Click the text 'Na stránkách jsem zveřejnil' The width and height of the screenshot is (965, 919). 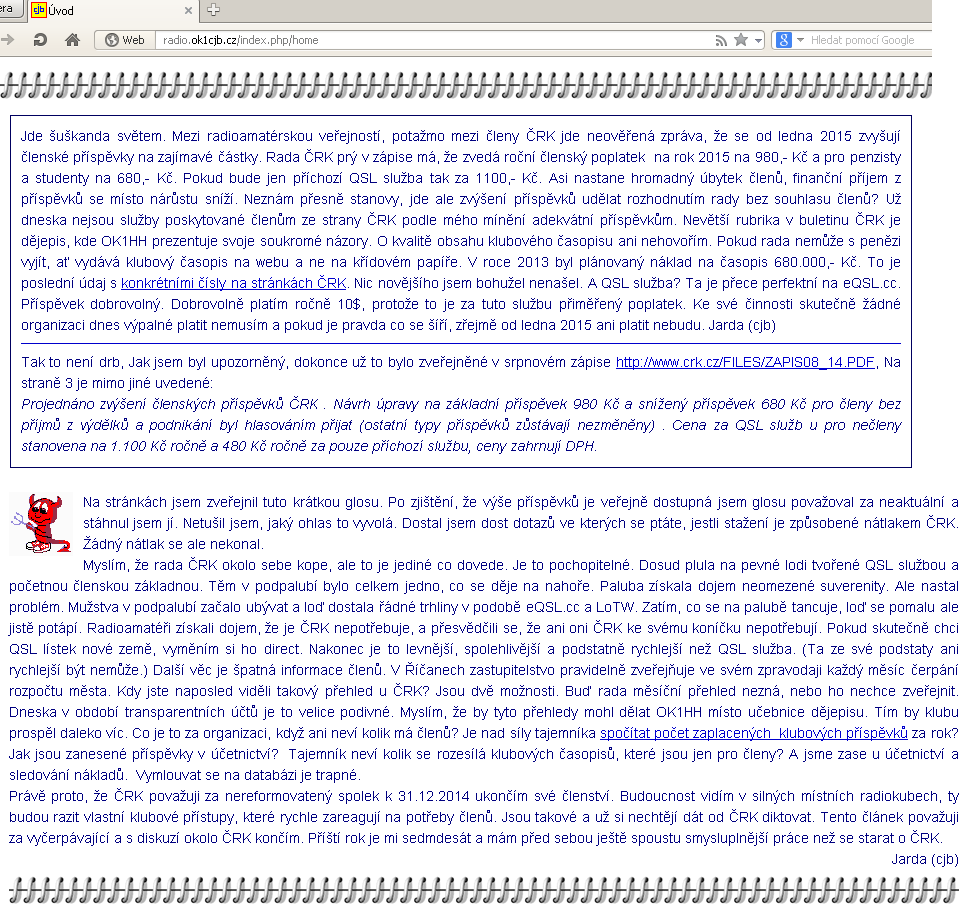click(169, 502)
